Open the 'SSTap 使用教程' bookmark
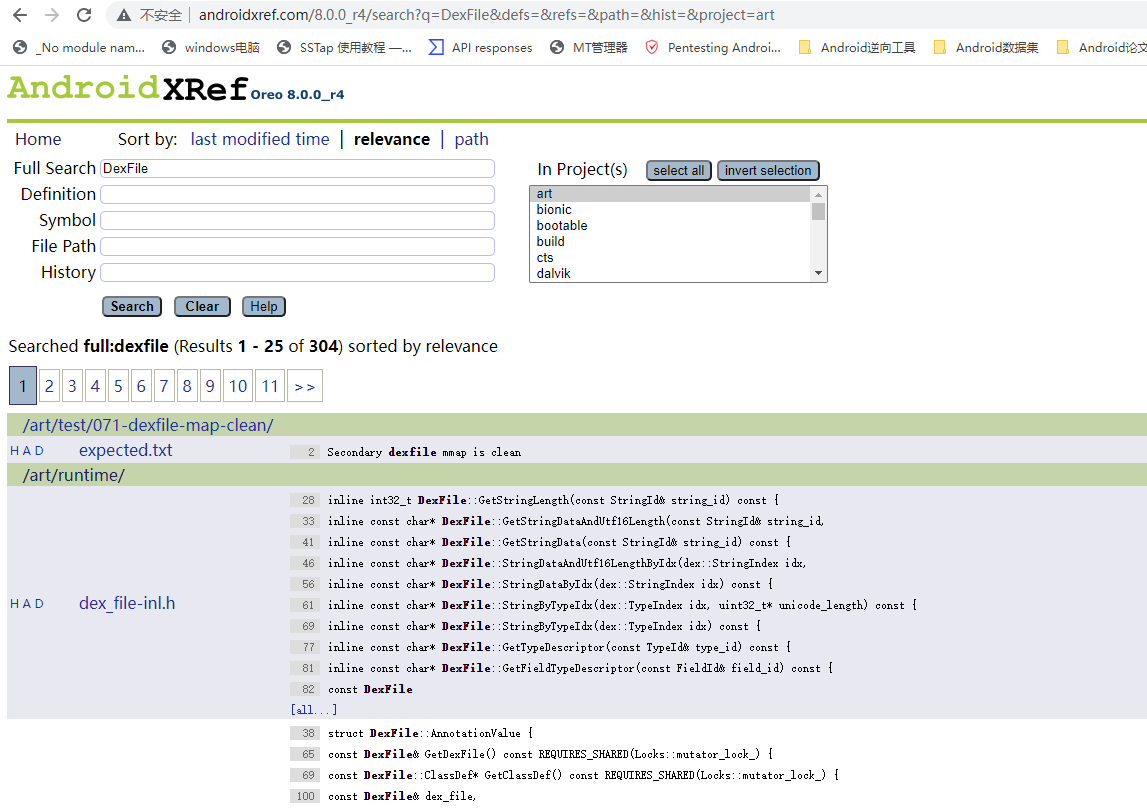This screenshot has width=1147, height=810. [345, 48]
